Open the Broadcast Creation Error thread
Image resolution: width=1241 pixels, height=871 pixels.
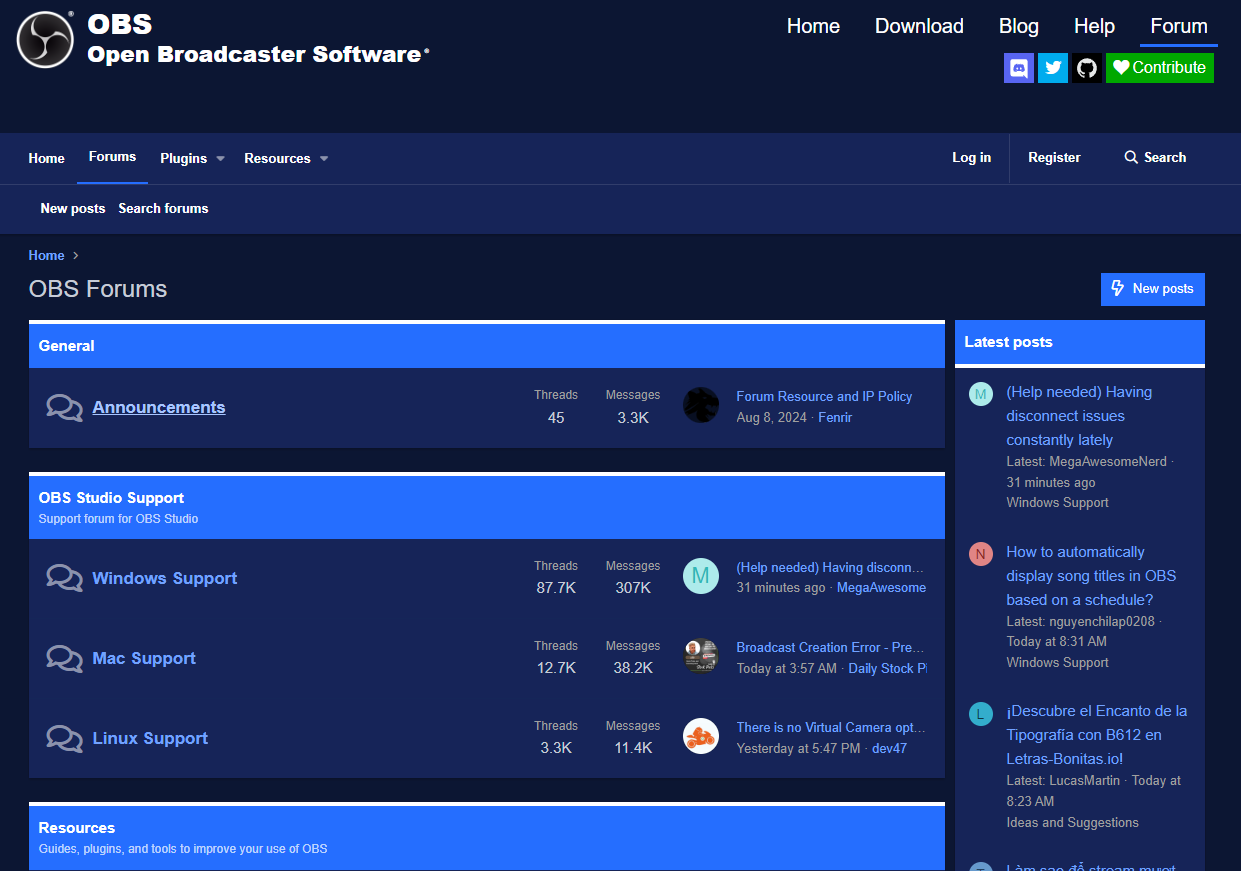[831, 647]
